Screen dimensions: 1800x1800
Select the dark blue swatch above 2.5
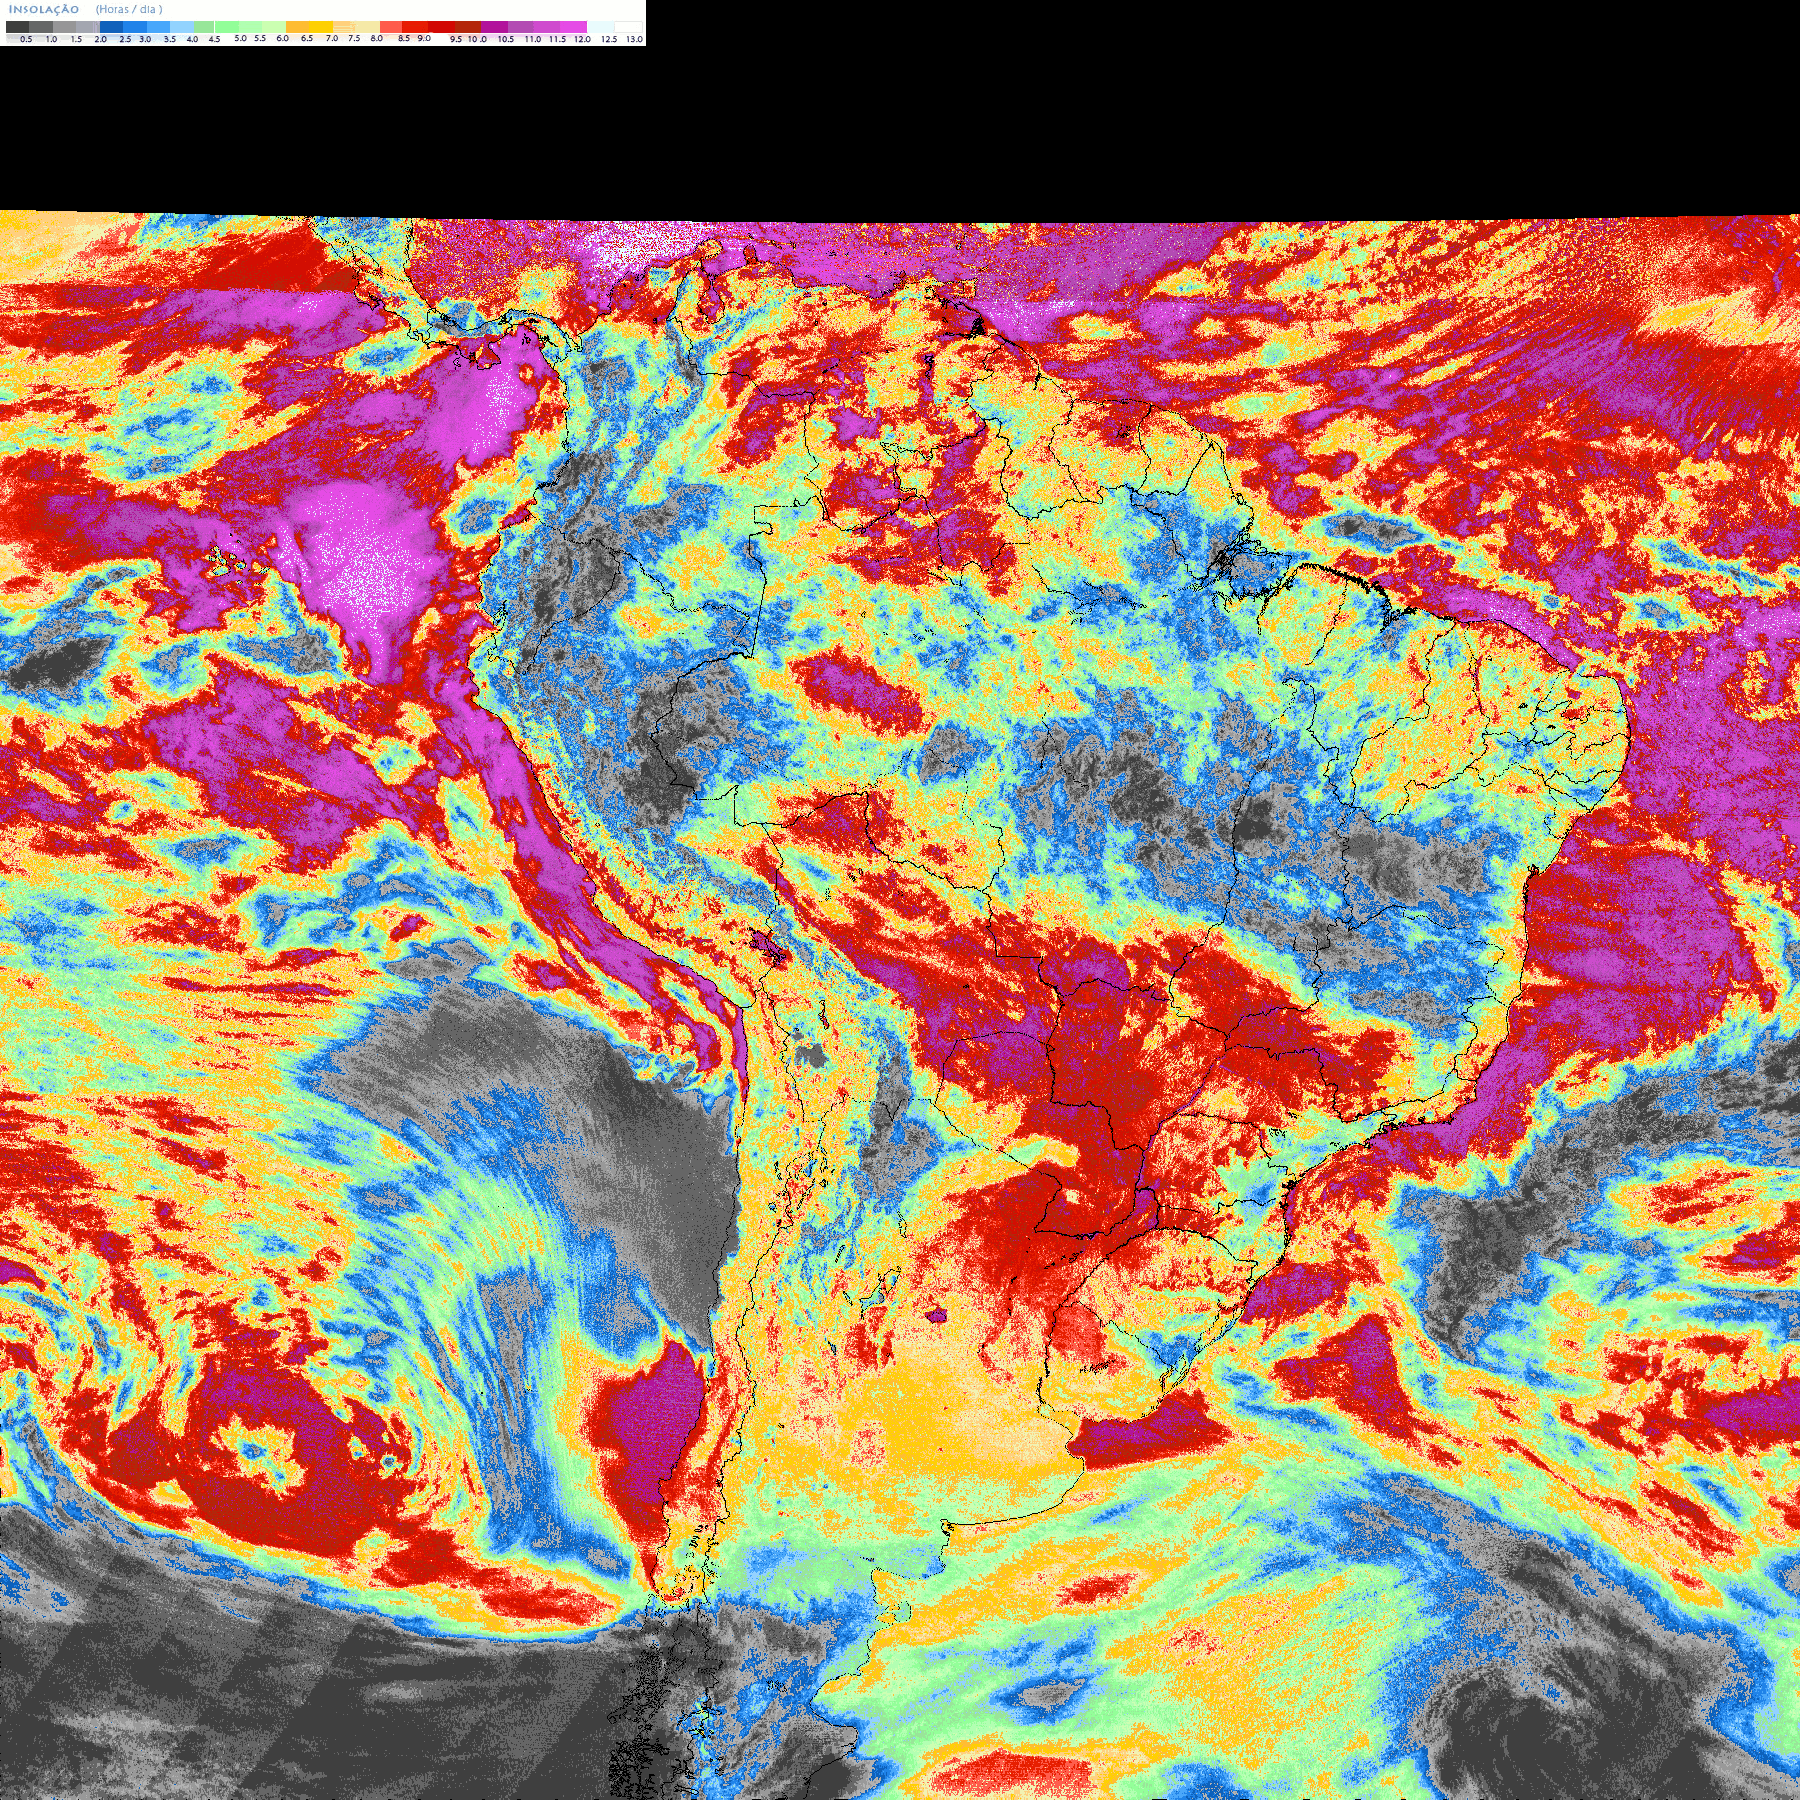[x=112, y=27]
